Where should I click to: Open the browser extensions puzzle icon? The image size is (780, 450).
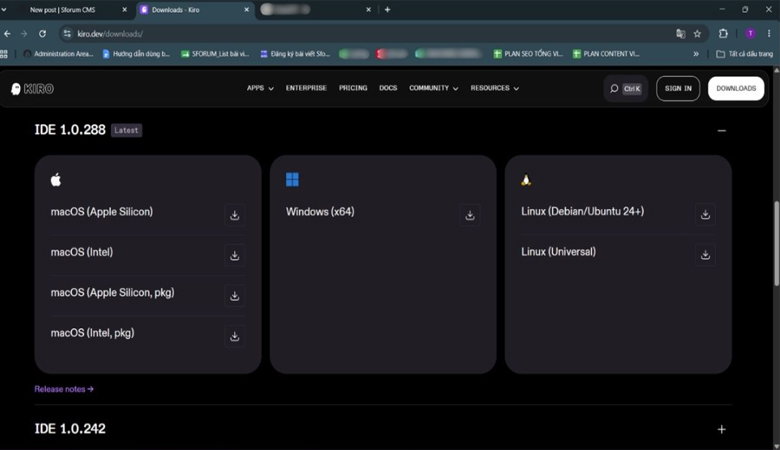[x=723, y=34]
